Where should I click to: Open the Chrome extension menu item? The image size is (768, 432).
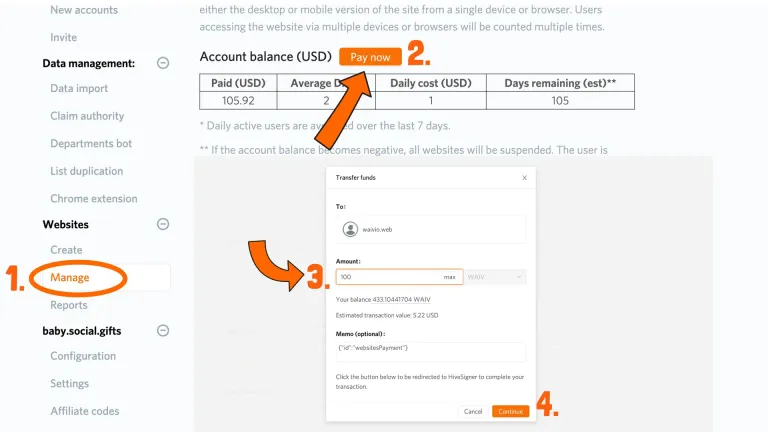[94, 199]
